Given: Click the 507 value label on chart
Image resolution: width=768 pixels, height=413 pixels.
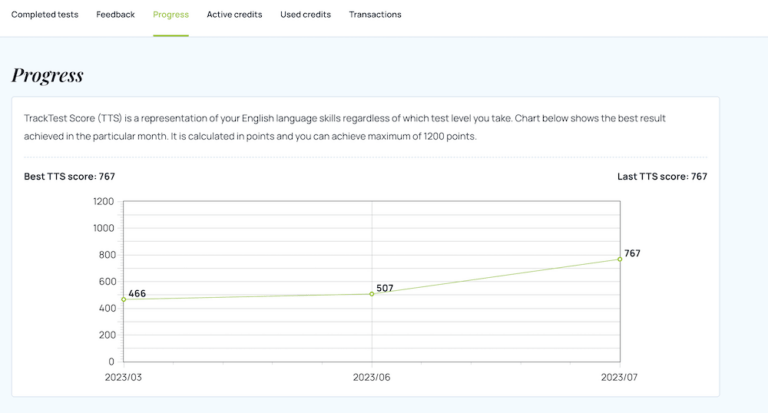Looking at the screenshot, I should (385, 288).
